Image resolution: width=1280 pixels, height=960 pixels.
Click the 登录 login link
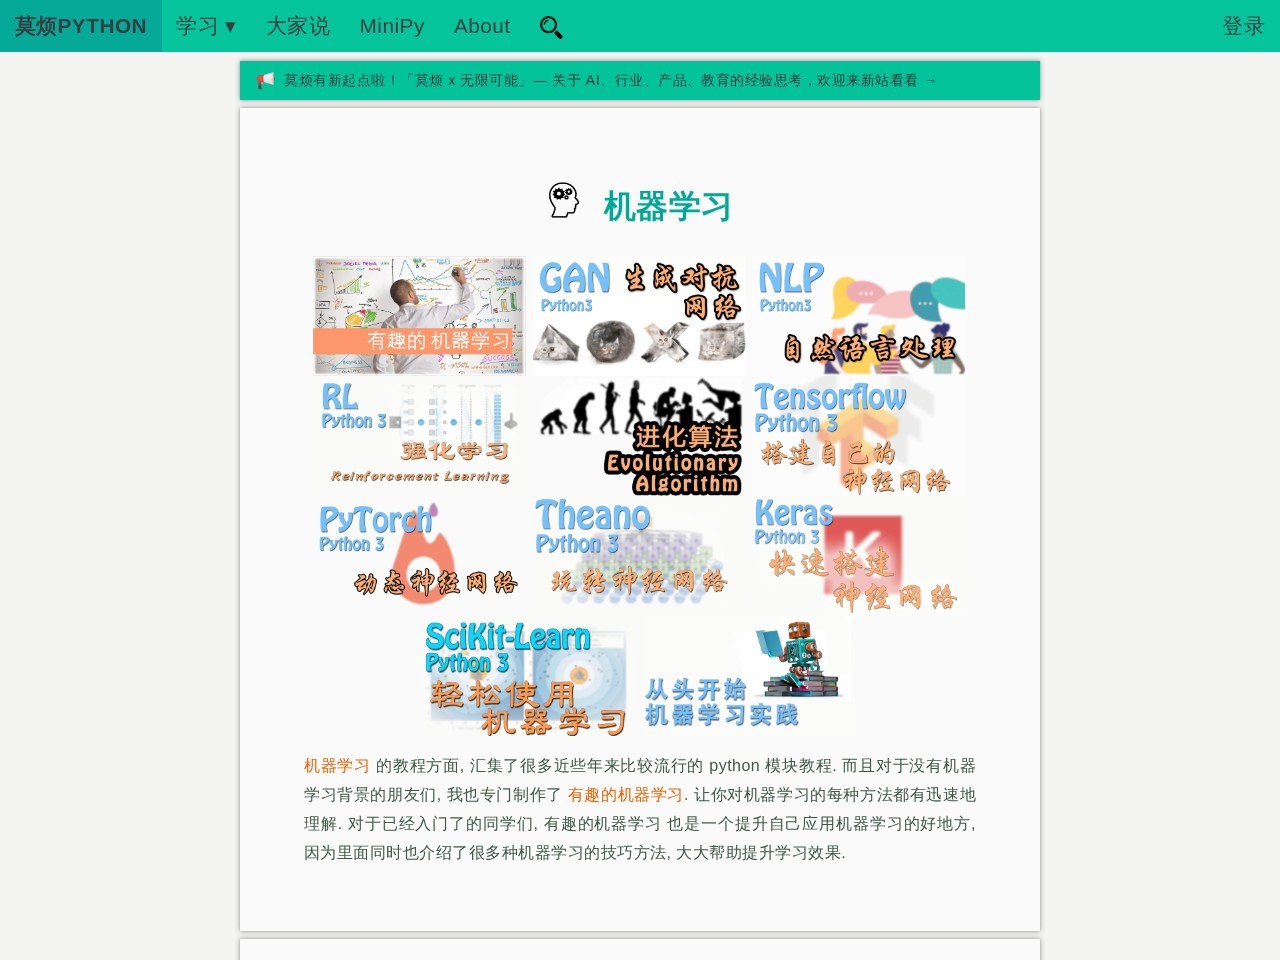(1241, 27)
